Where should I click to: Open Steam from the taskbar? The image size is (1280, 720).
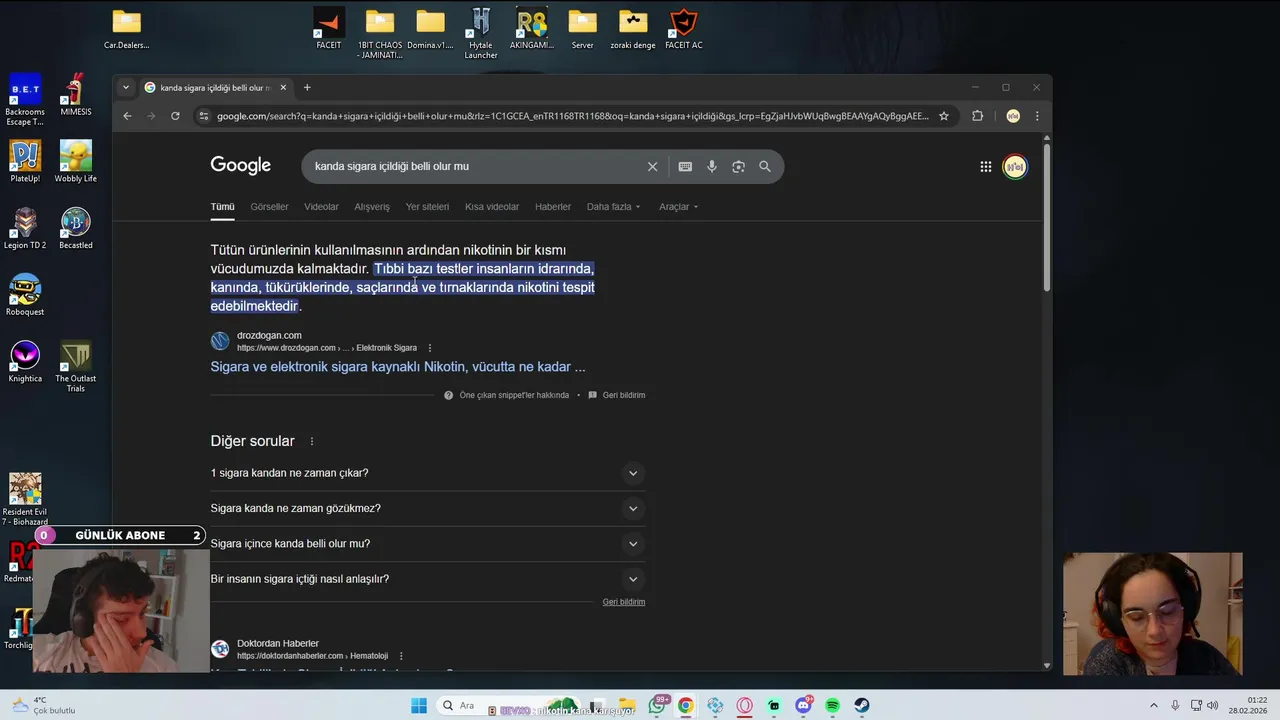(x=861, y=706)
